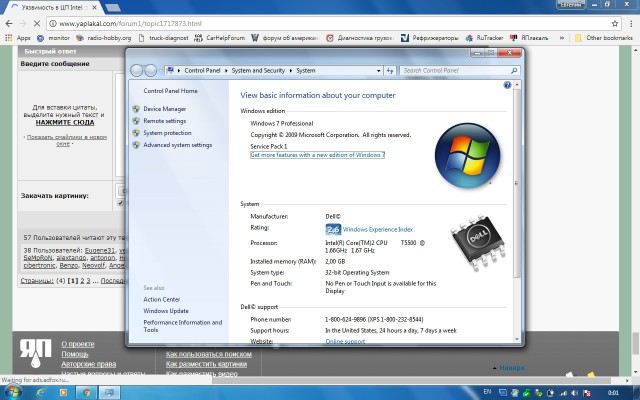
Task: Open О проекте footer link
Action: [78, 344]
